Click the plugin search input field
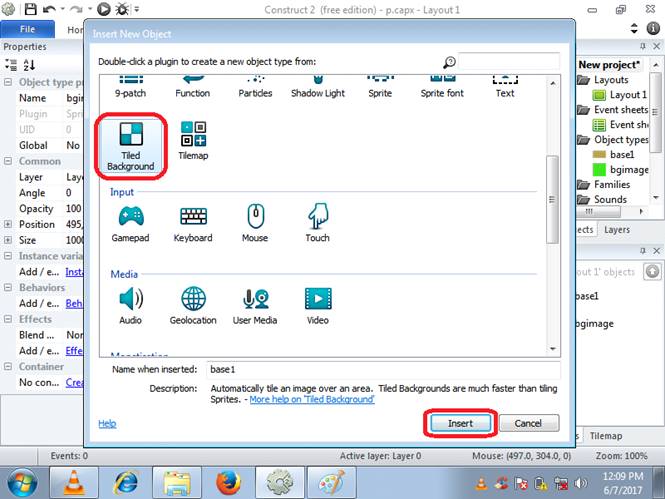Screen dimensions: 665x499 click(509, 62)
